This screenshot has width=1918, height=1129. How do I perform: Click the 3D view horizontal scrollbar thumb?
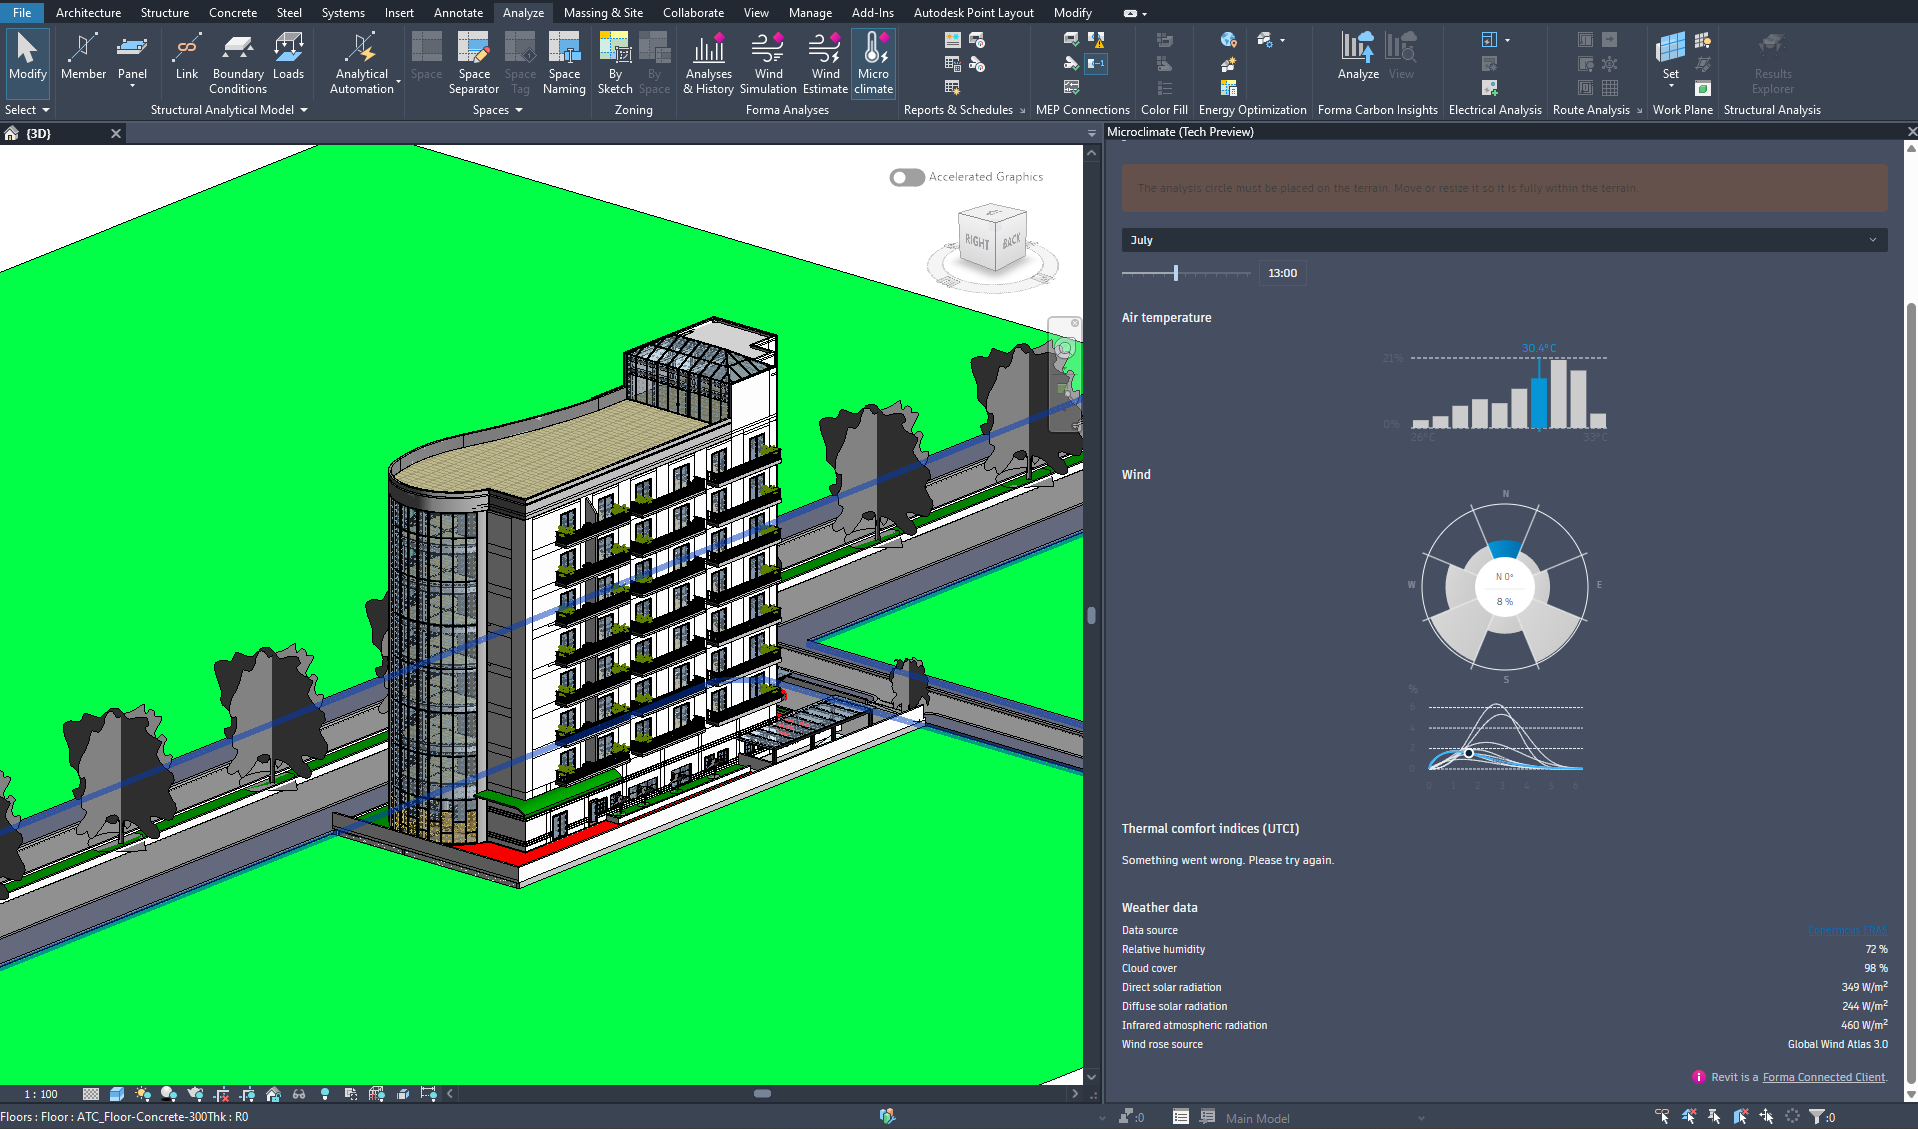pos(762,1094)
